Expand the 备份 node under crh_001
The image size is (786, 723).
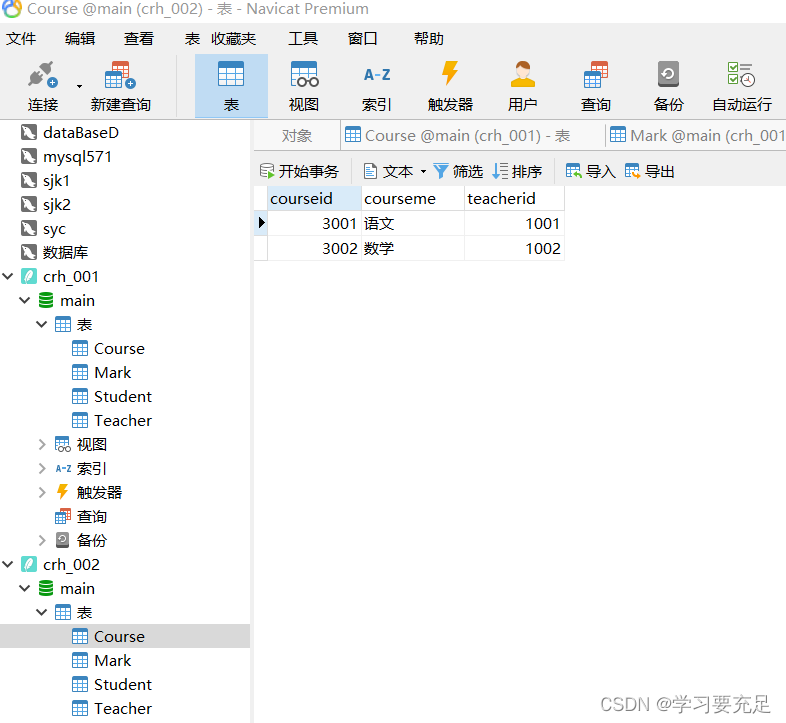(42, 540)
